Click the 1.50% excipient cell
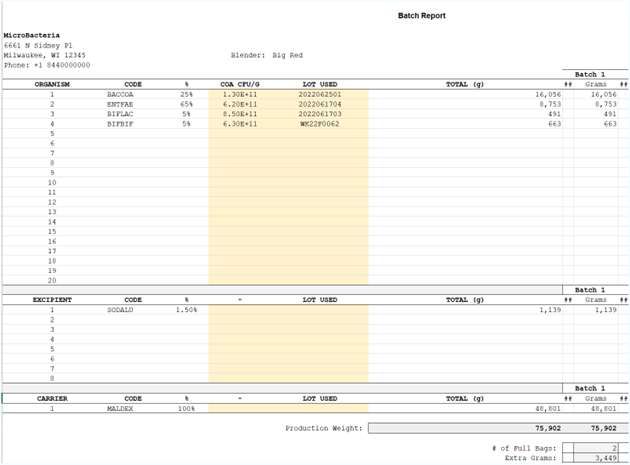This screenshot has height=465, width=630. tap(186, 310)
